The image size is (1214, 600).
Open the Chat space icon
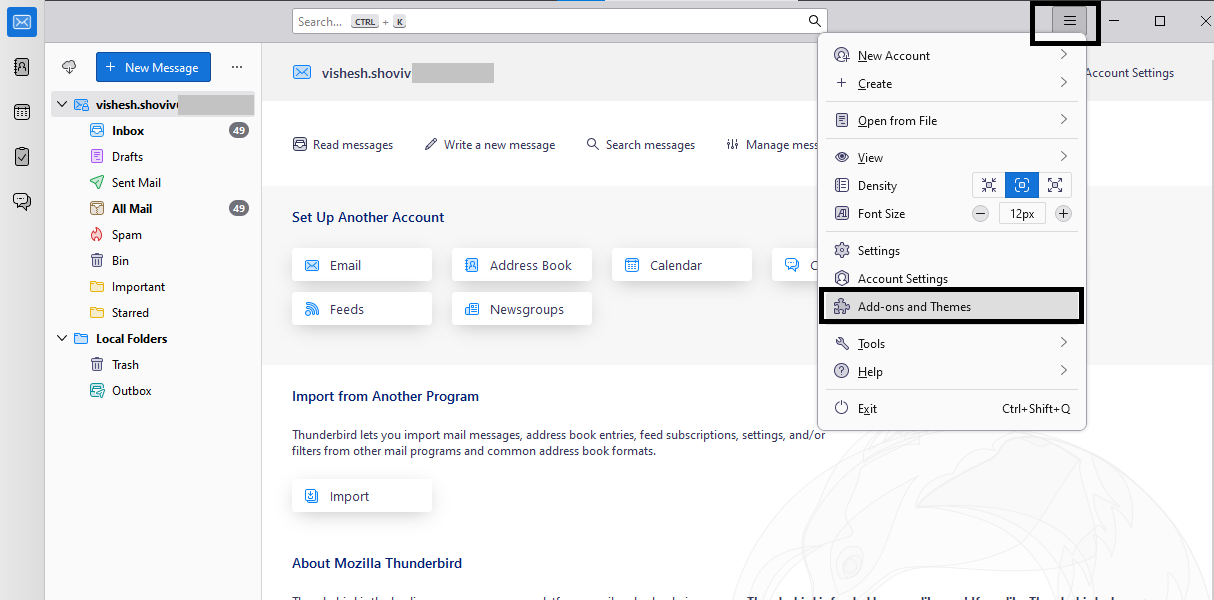(22, 201)
